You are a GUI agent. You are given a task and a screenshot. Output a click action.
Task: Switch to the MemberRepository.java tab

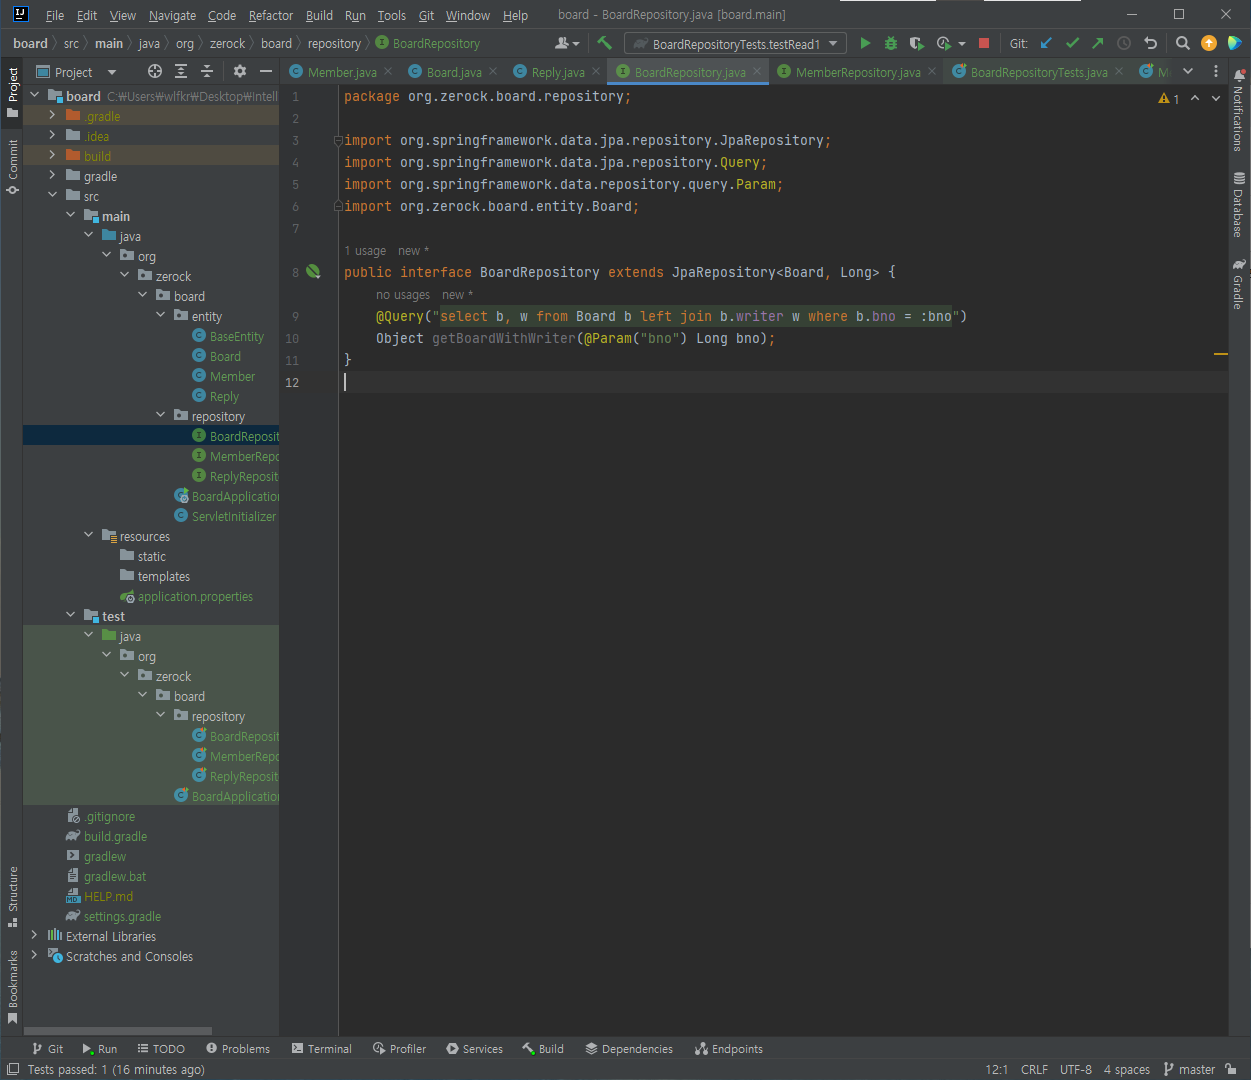click(858, 72)
